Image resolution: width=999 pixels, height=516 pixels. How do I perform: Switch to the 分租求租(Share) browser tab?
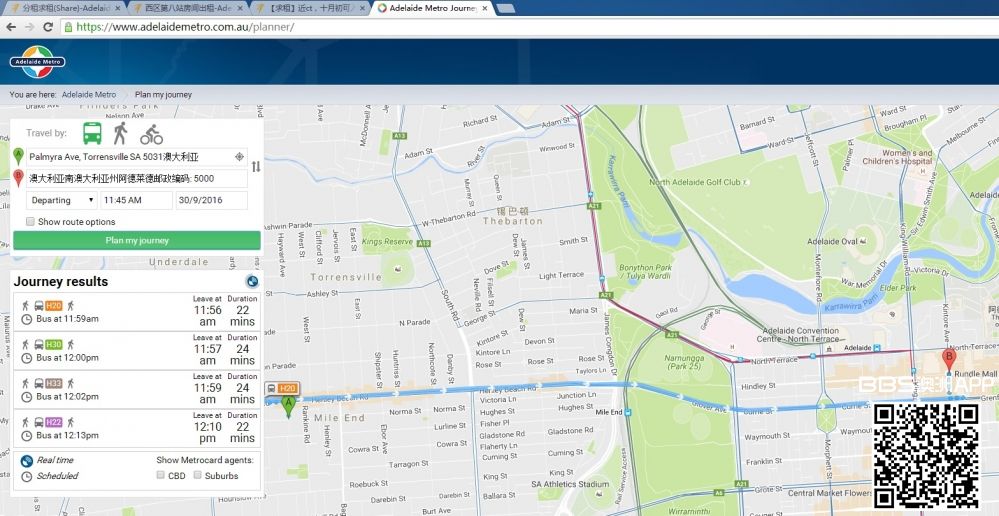pyautogui.click(x=65, y=8)
